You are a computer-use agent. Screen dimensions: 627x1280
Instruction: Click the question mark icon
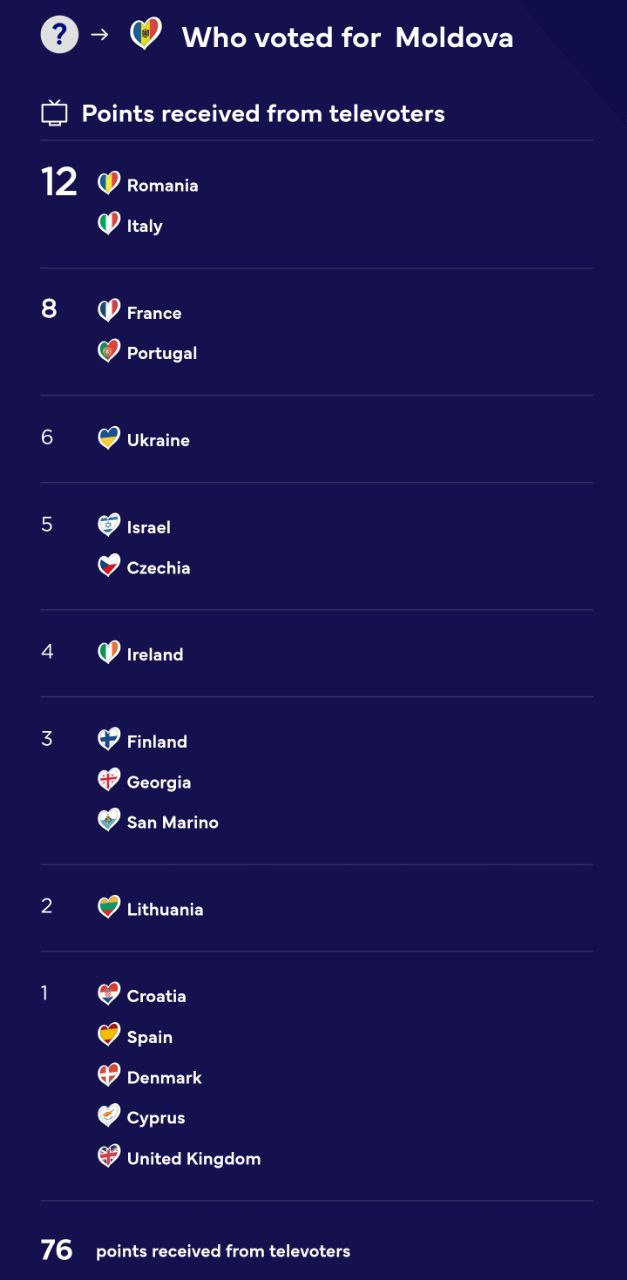[59, 36]
